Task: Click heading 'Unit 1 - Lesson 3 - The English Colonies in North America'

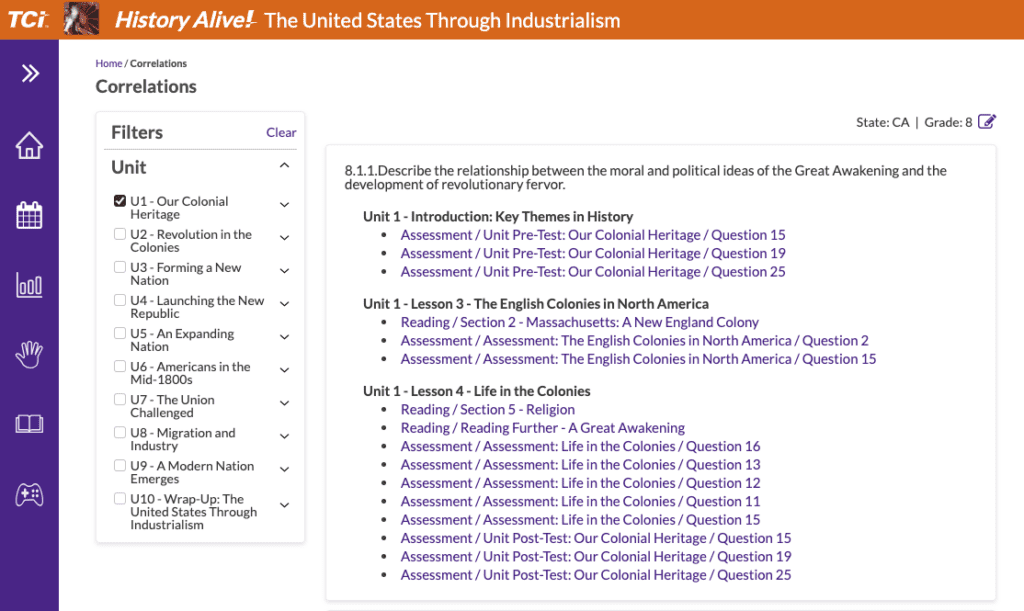Action: (x=536, y=304)
